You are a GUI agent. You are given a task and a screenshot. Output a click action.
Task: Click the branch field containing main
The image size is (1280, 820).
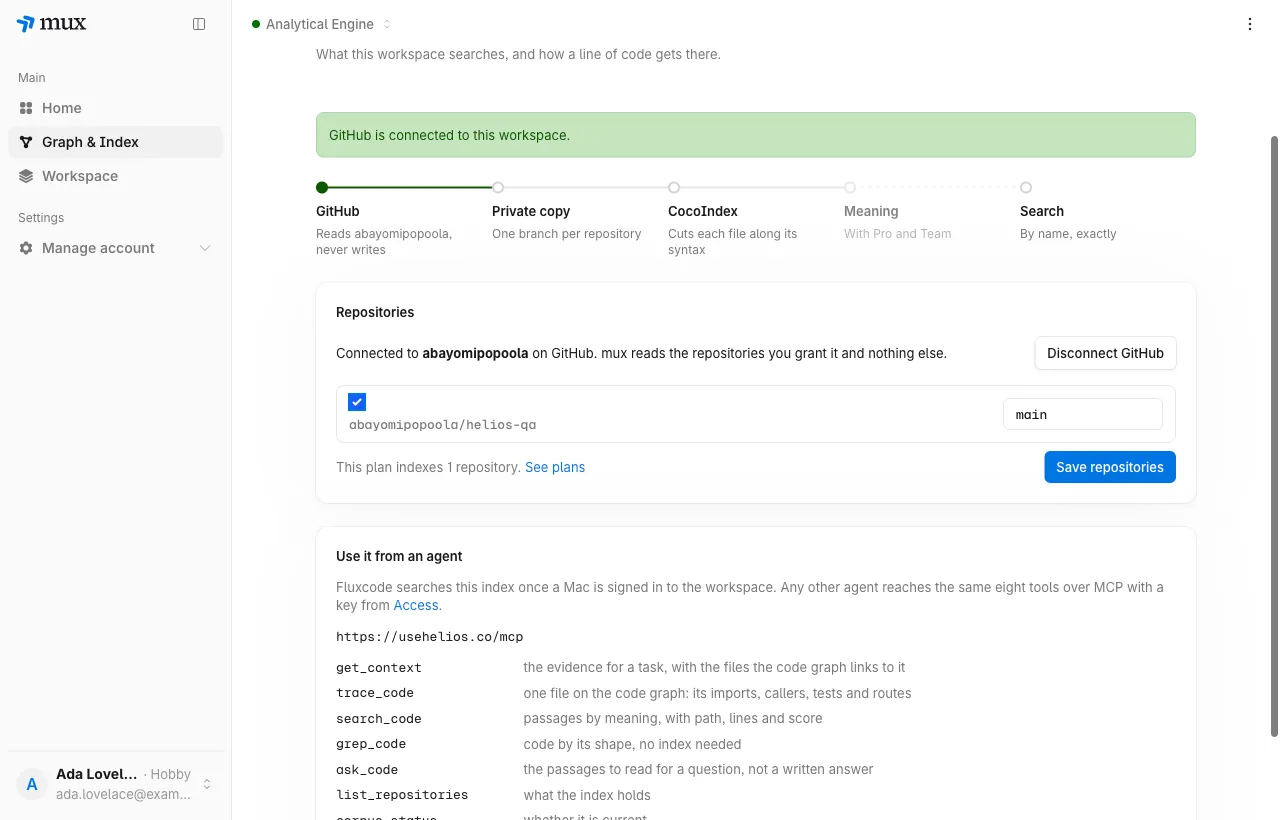click(1083, 414)
